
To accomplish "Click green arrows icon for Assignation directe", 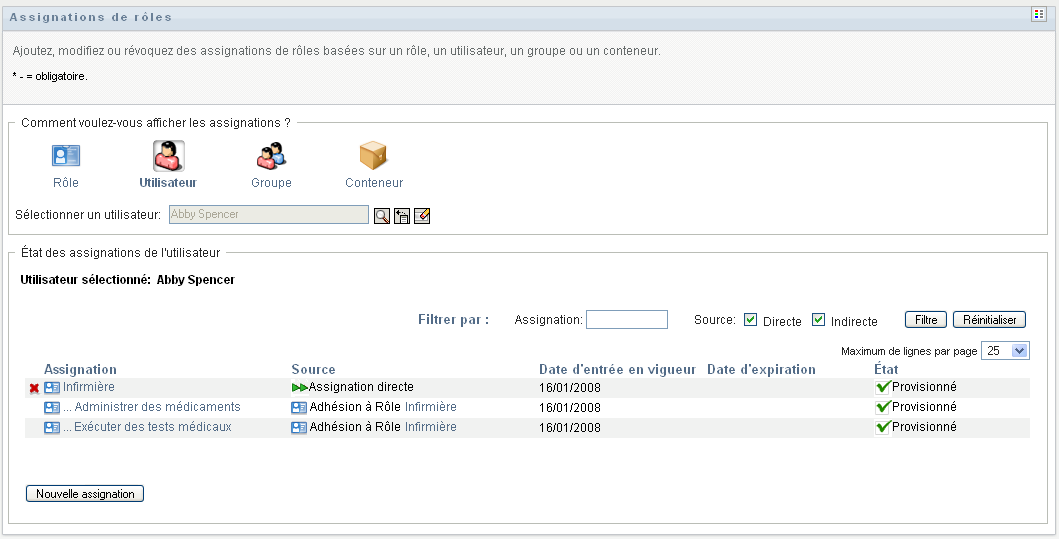I will (x=299, y=388).
